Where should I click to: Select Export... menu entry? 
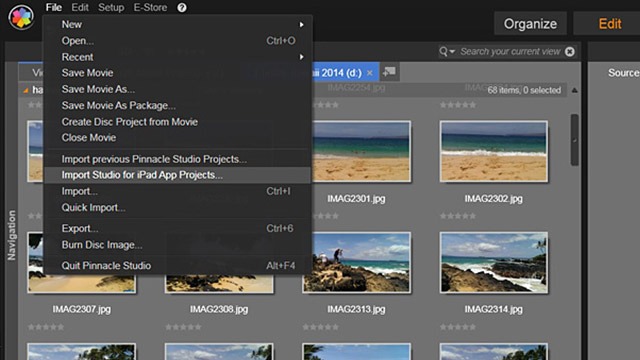point(178,229)
